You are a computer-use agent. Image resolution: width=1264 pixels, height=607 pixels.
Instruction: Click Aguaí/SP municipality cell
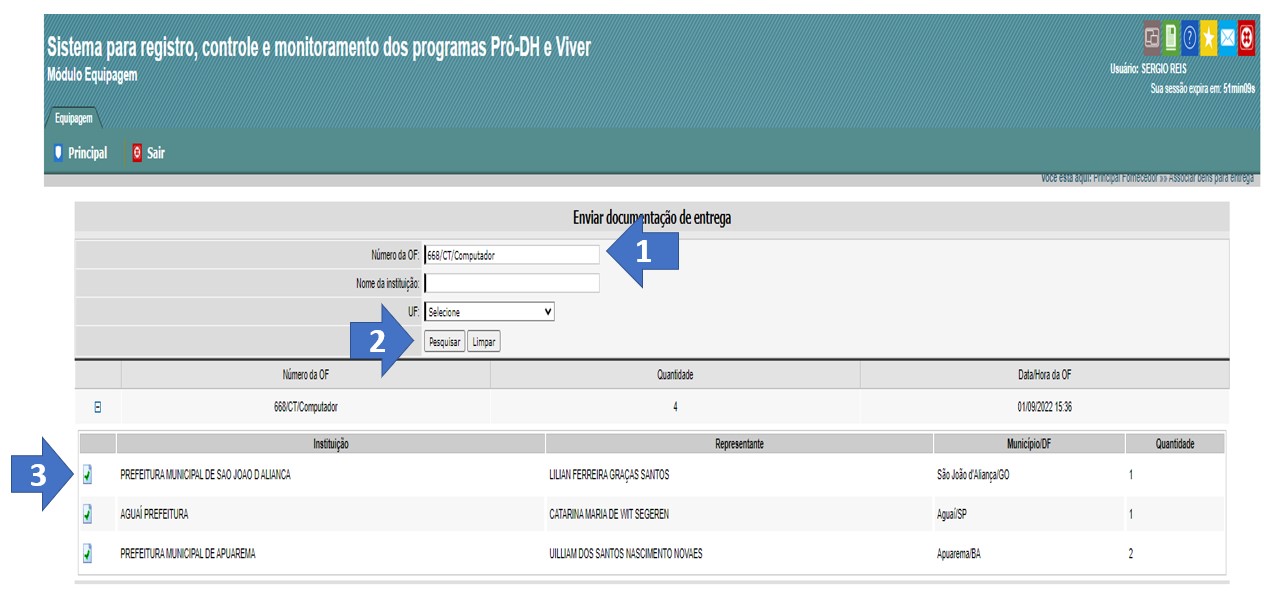point(952,514)
